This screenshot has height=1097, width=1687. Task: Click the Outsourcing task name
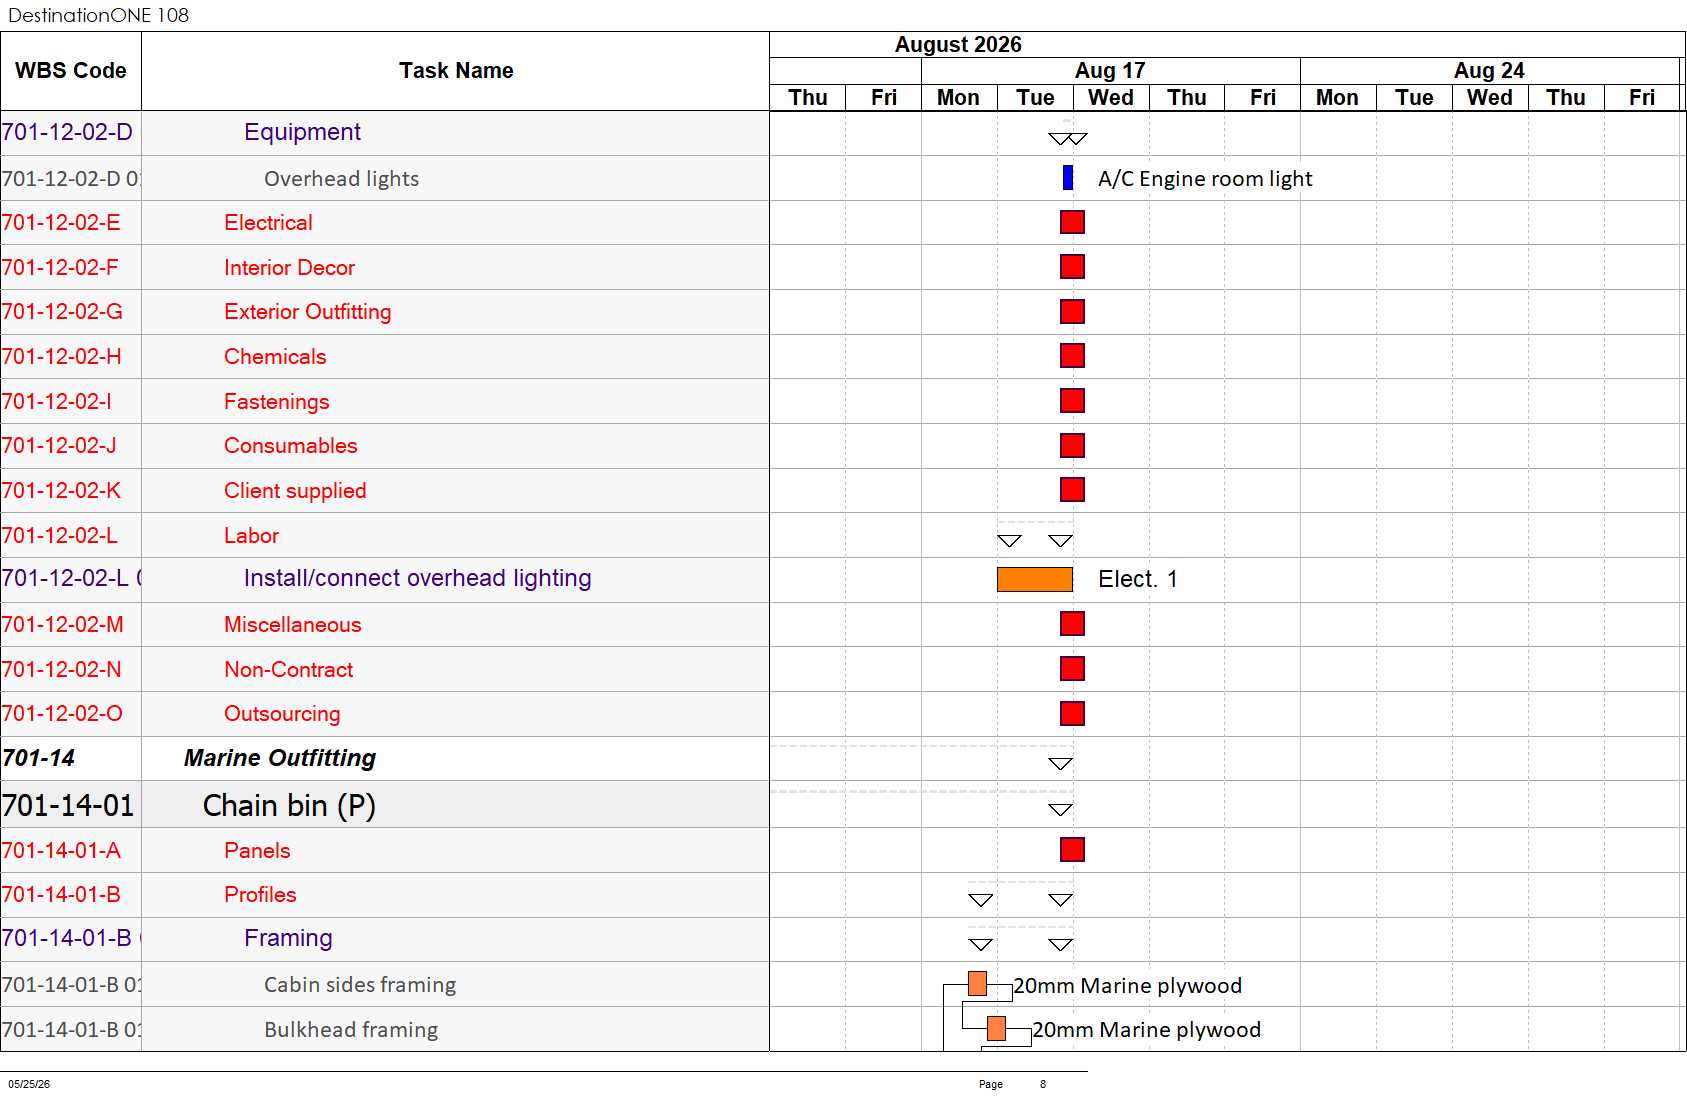[x=282, y=714]
